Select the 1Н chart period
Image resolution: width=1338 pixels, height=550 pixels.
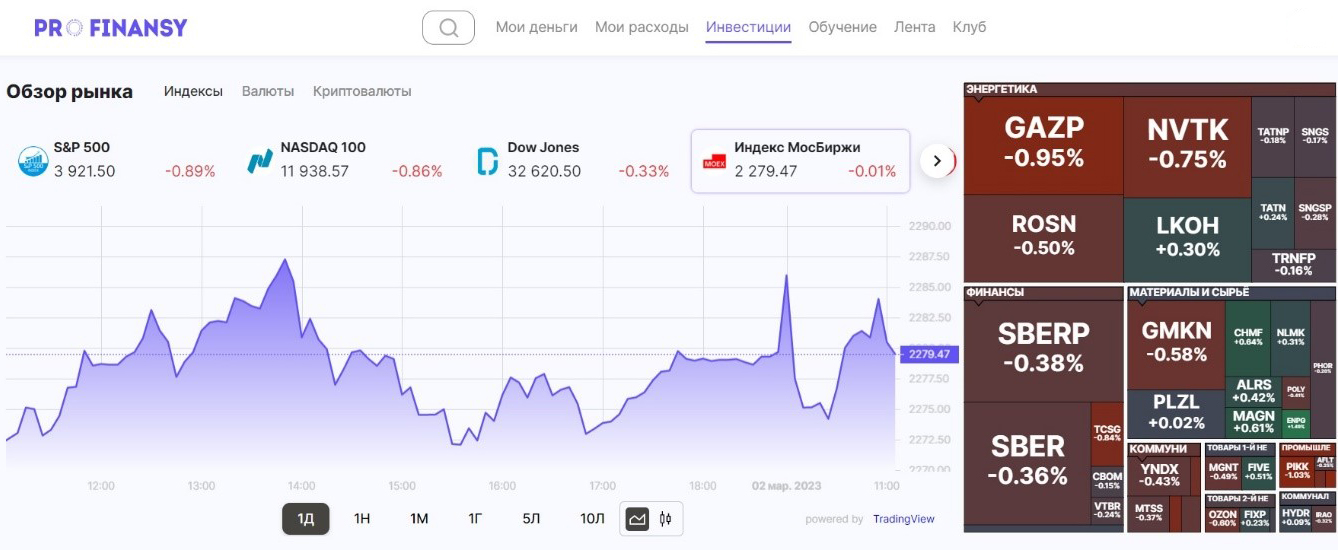pyautogui.click(x=362, y=518)
